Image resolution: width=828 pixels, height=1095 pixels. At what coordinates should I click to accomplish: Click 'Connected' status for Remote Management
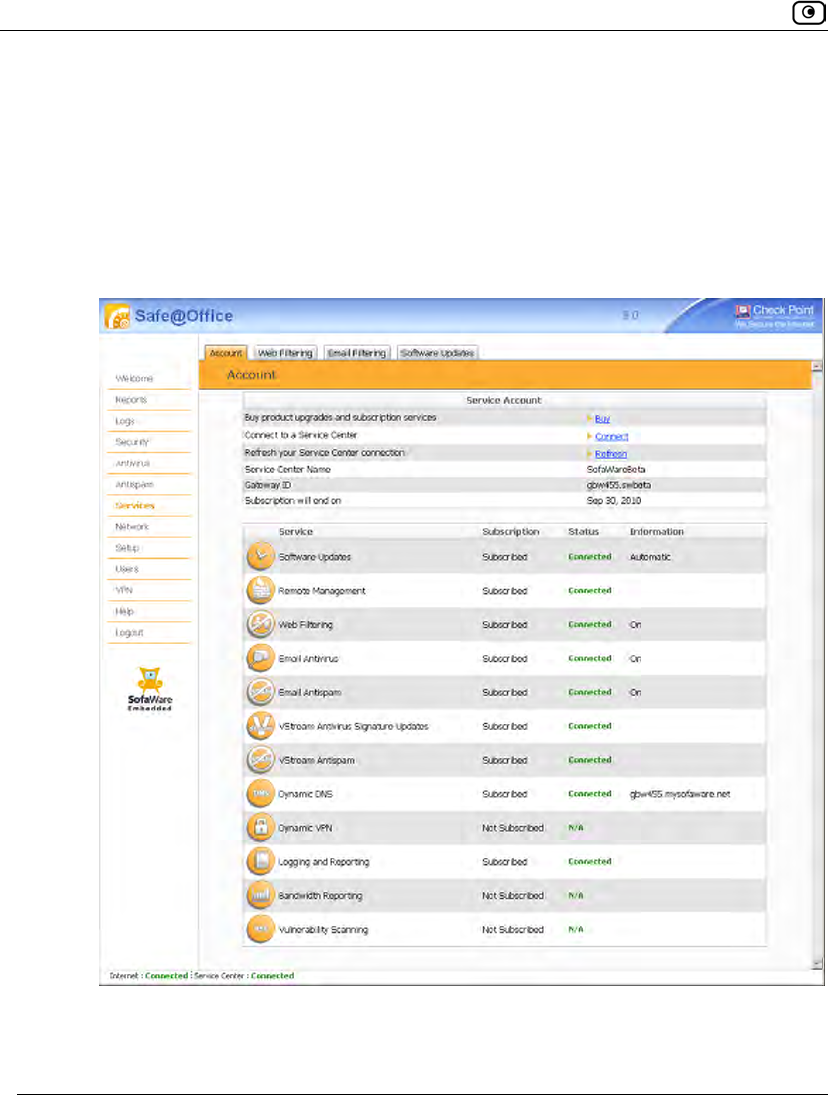pos(590,591)
